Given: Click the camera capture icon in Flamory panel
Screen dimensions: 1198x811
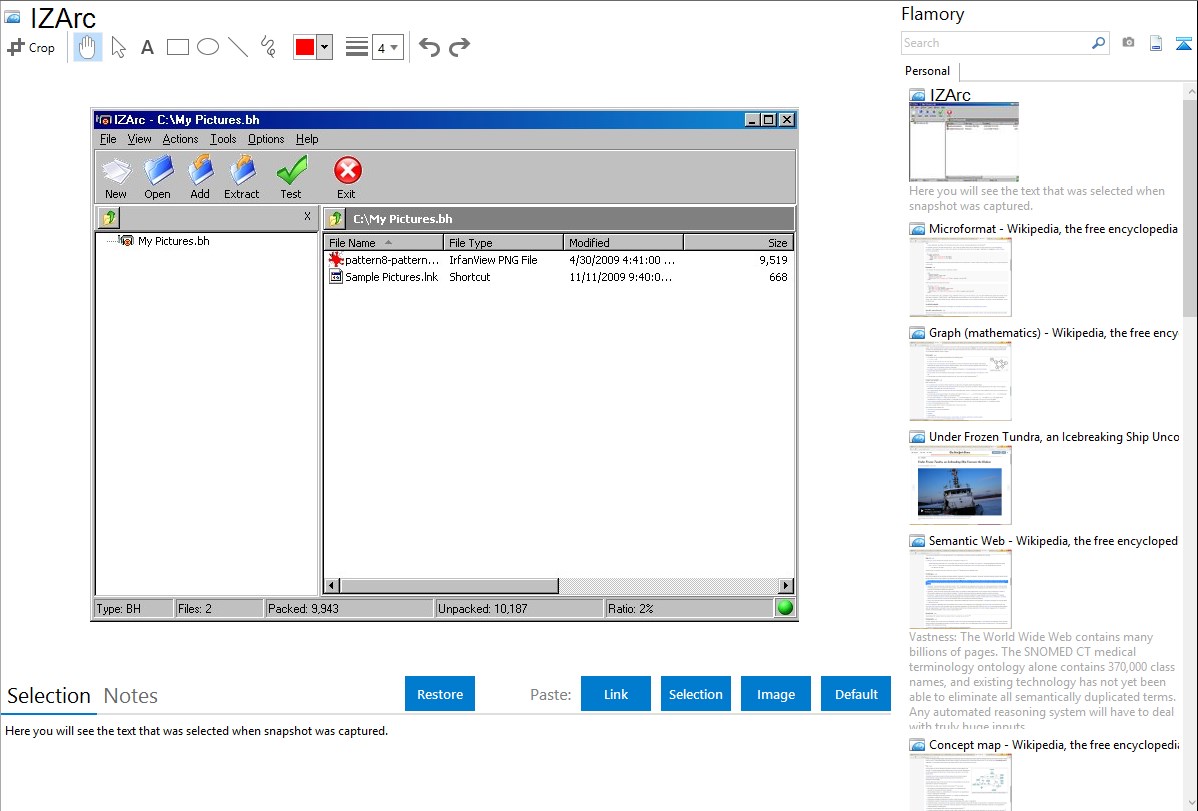Looking at the screenshot, I should point(1128,43).
